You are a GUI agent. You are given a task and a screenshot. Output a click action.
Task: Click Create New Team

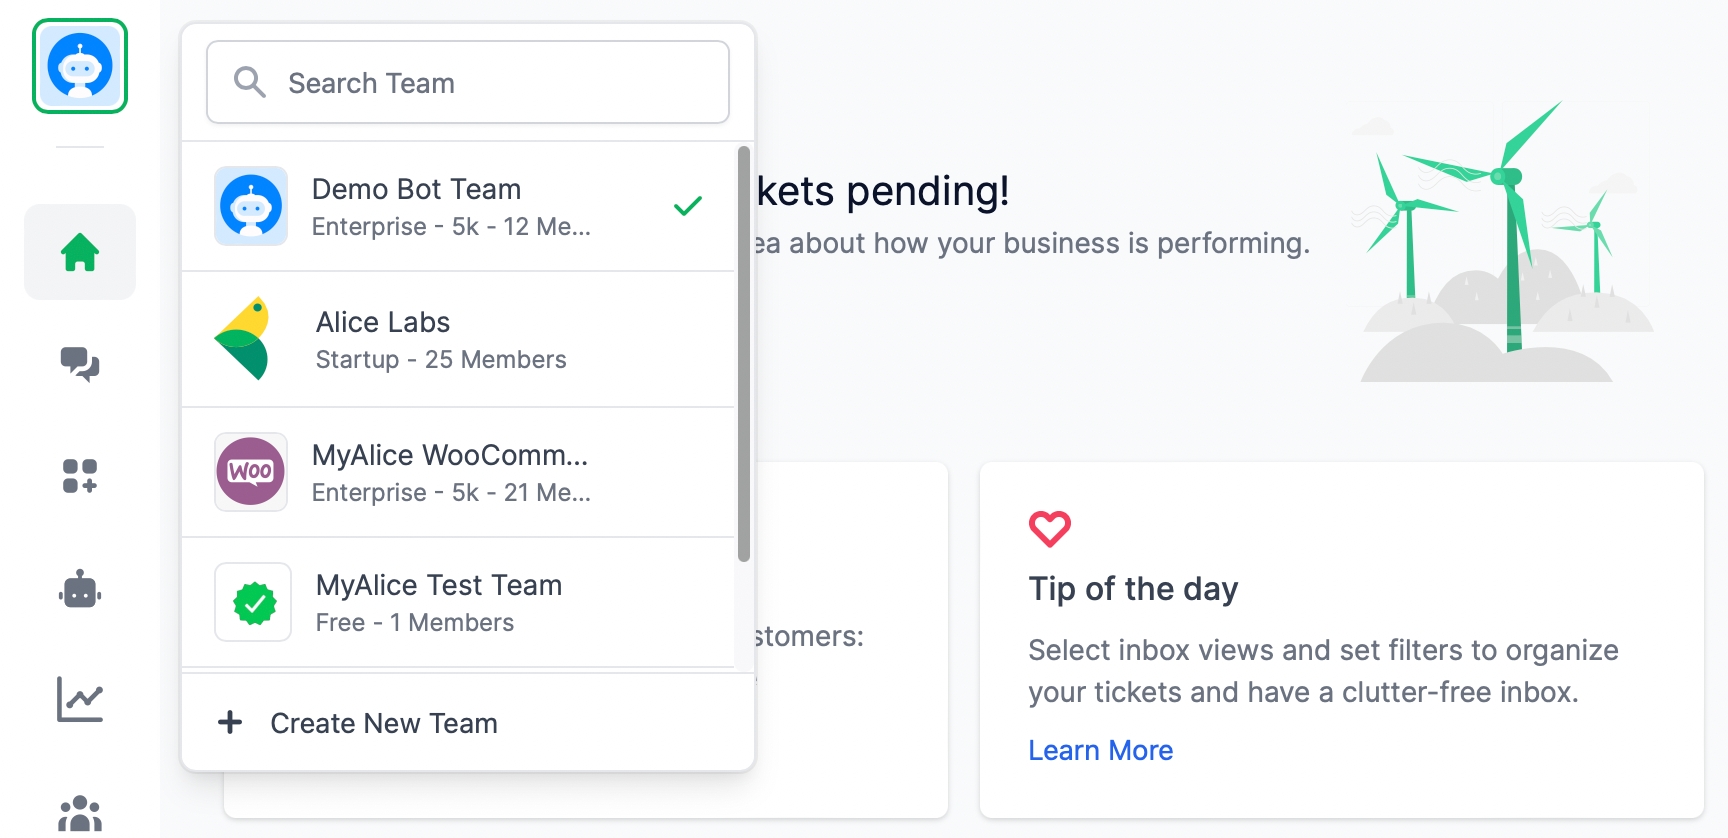[x=384, y=723]
